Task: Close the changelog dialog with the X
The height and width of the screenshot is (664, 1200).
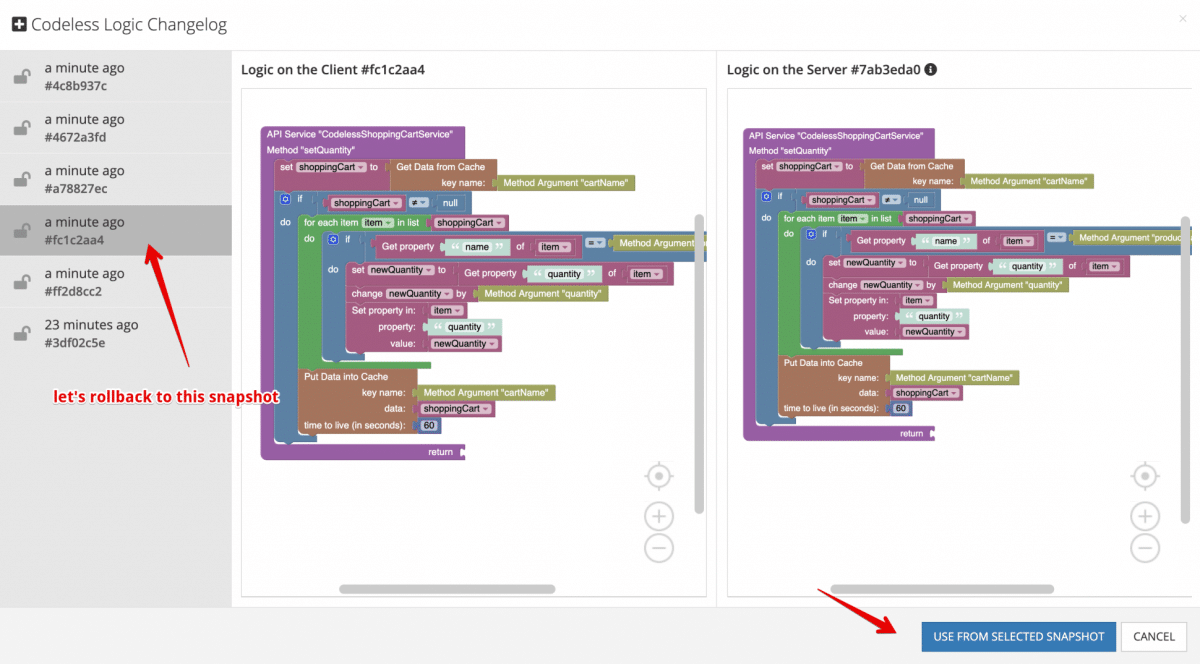Action: click(1181, 19)
